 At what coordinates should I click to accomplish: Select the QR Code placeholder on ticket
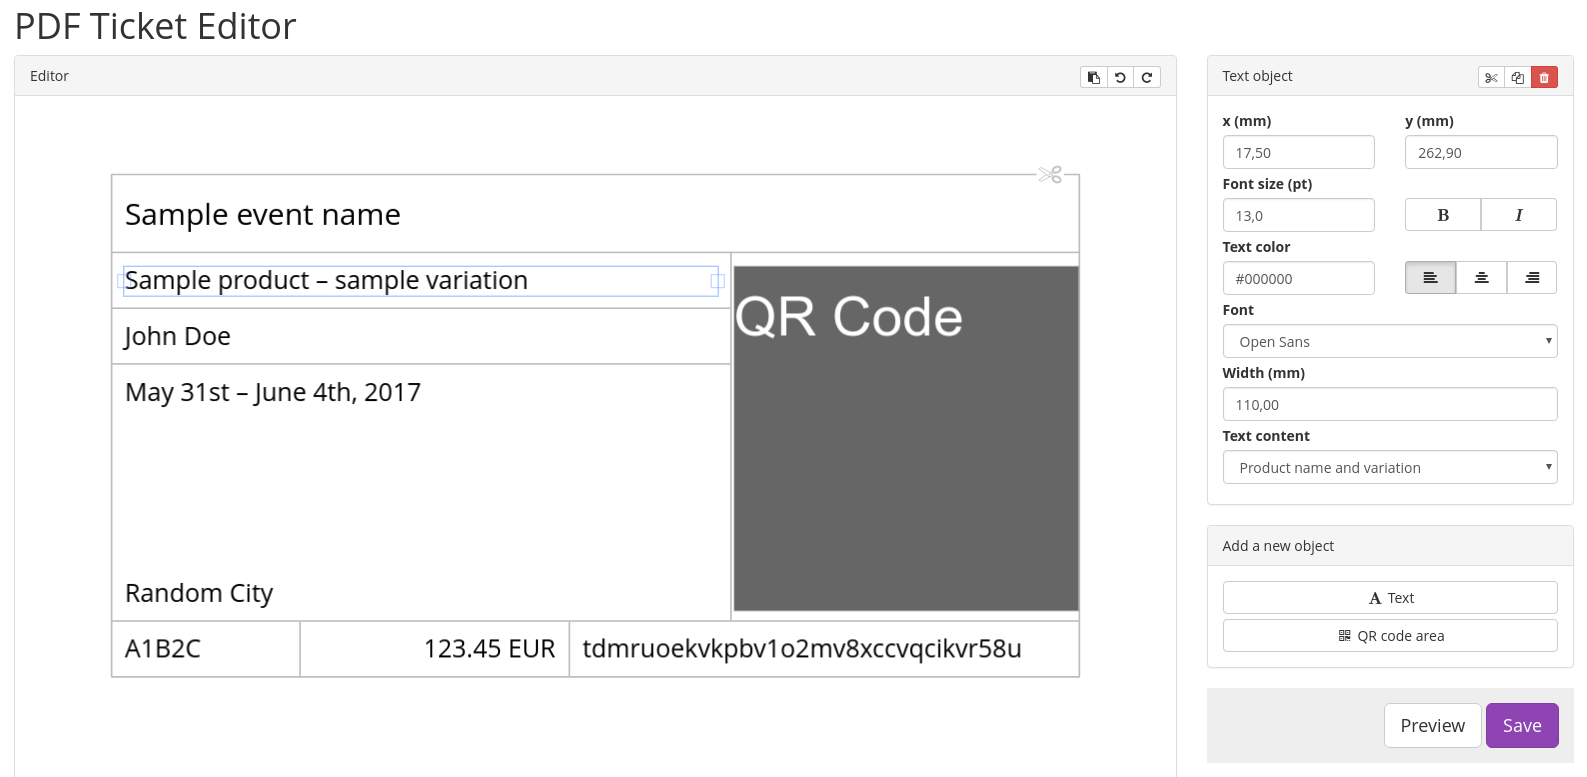pos(905,438)
